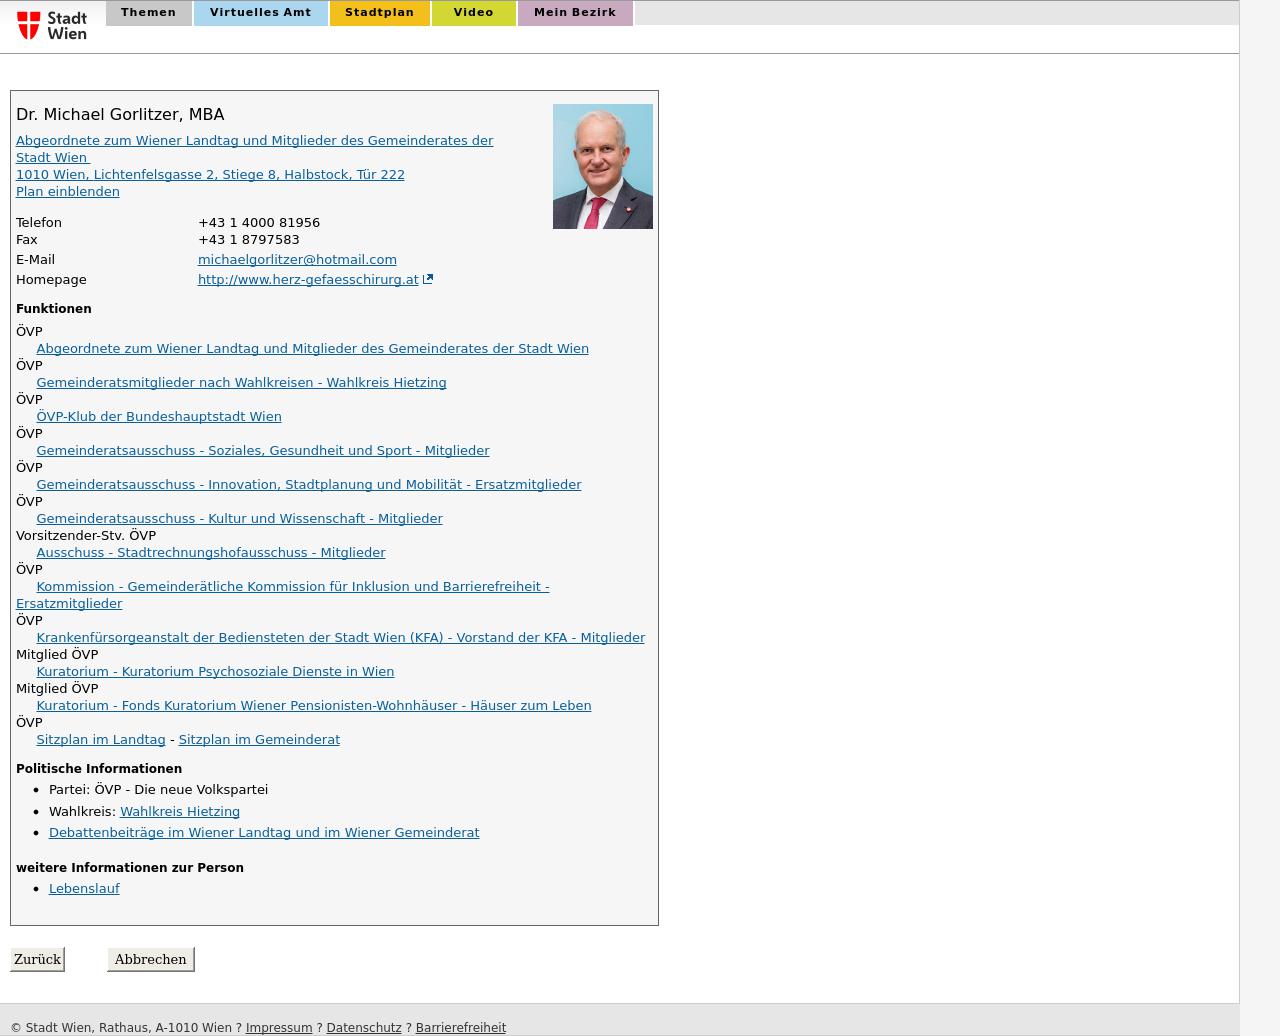
Task: Open Stadtrechnungshofausschuss Mitglieder link
Action: pos(210,553)
